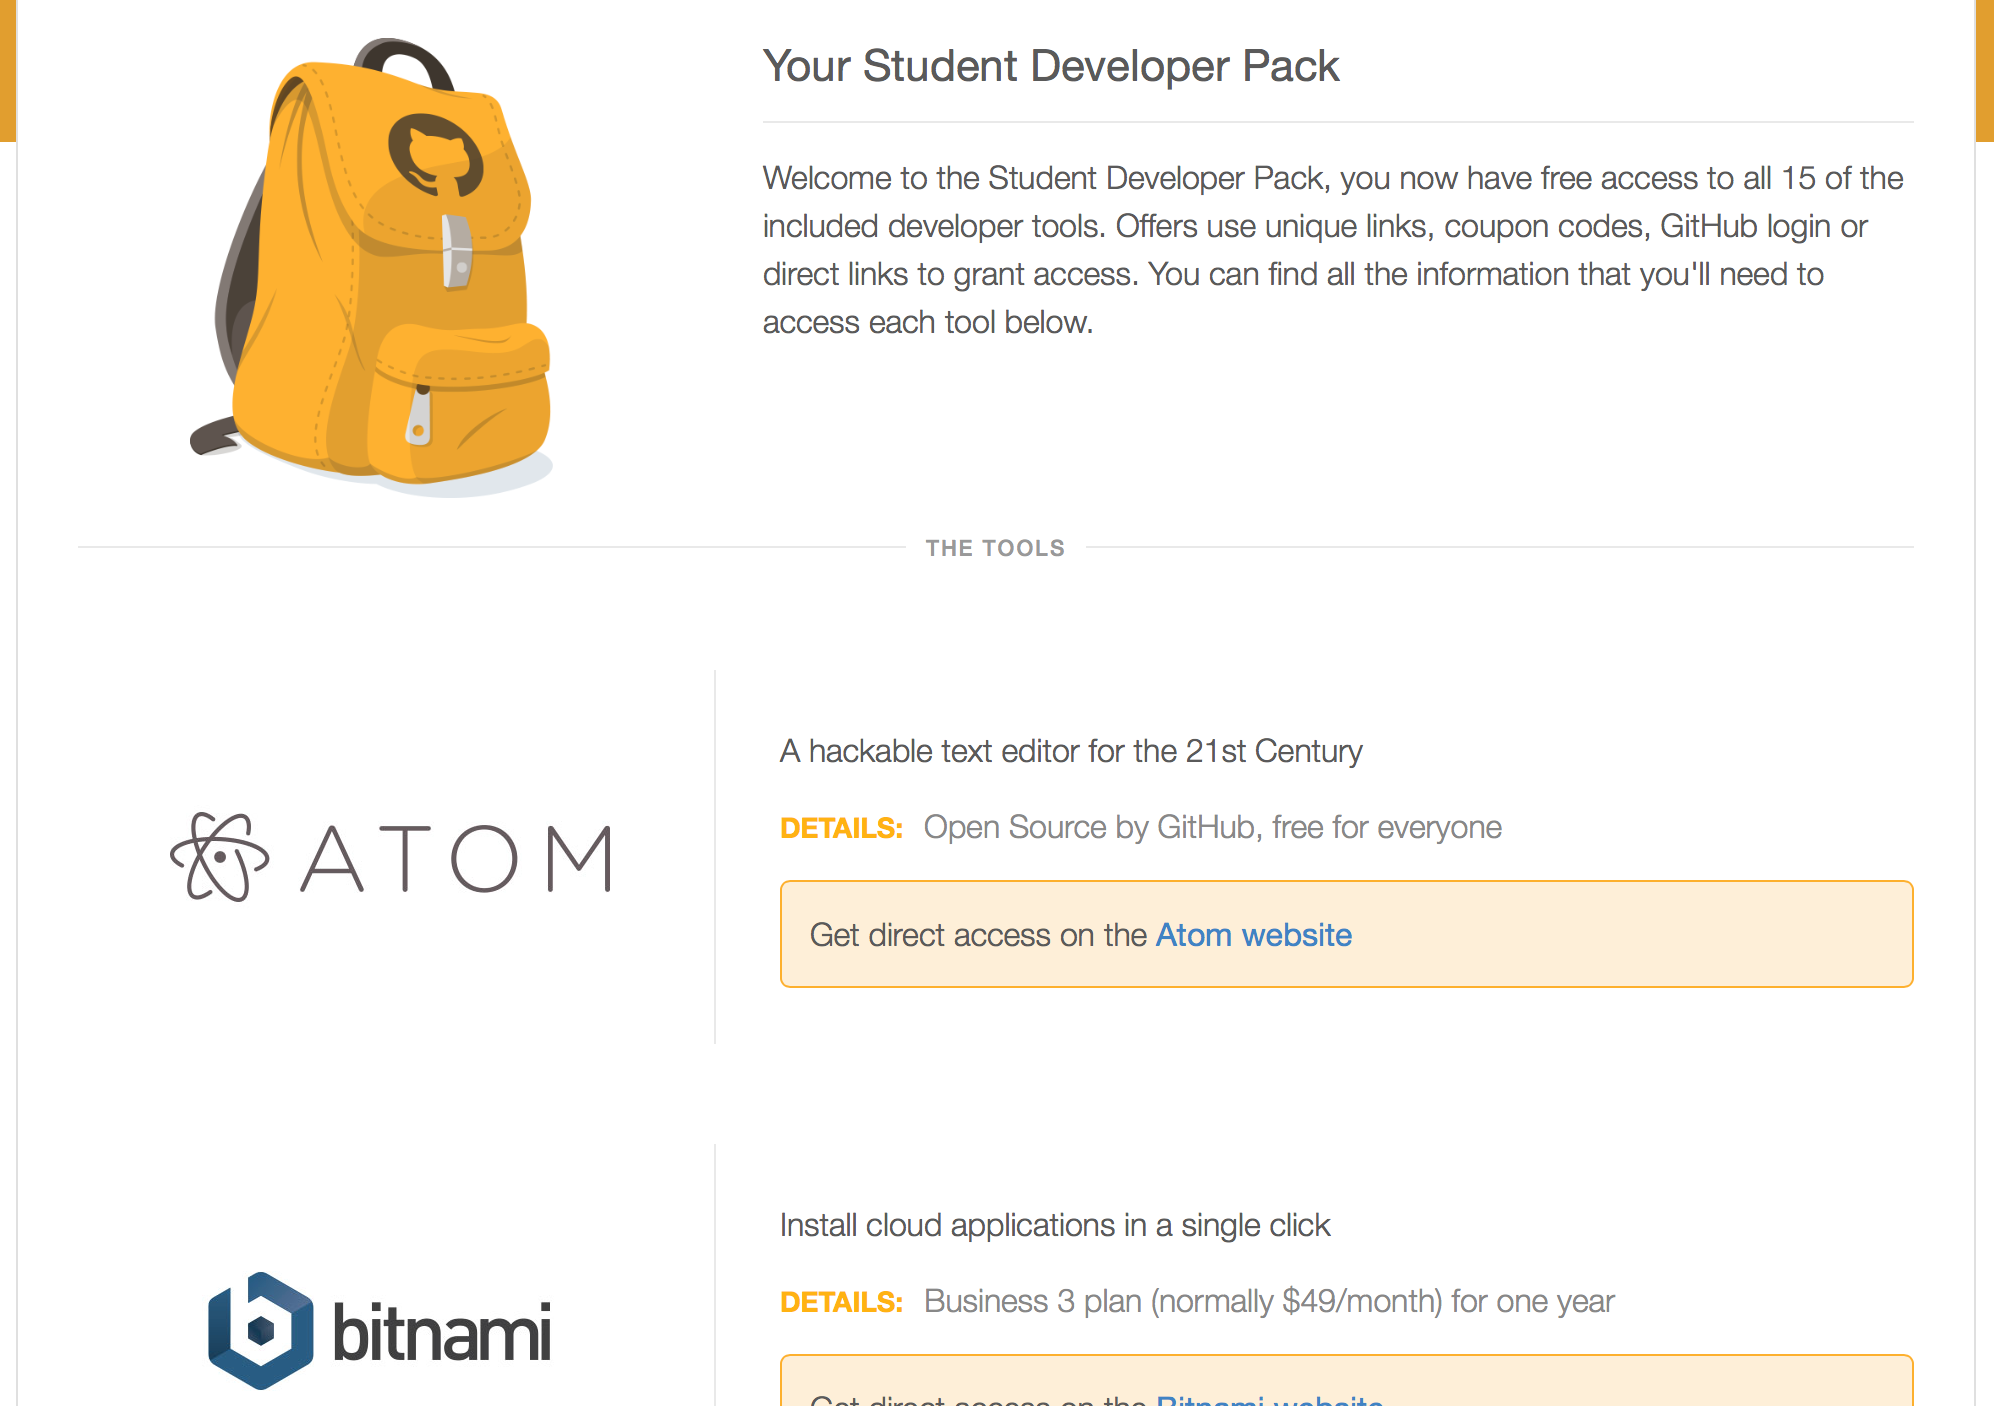
Task: Click the Your Student Developer Pack heading
Action: click(x=1051, y=66)
